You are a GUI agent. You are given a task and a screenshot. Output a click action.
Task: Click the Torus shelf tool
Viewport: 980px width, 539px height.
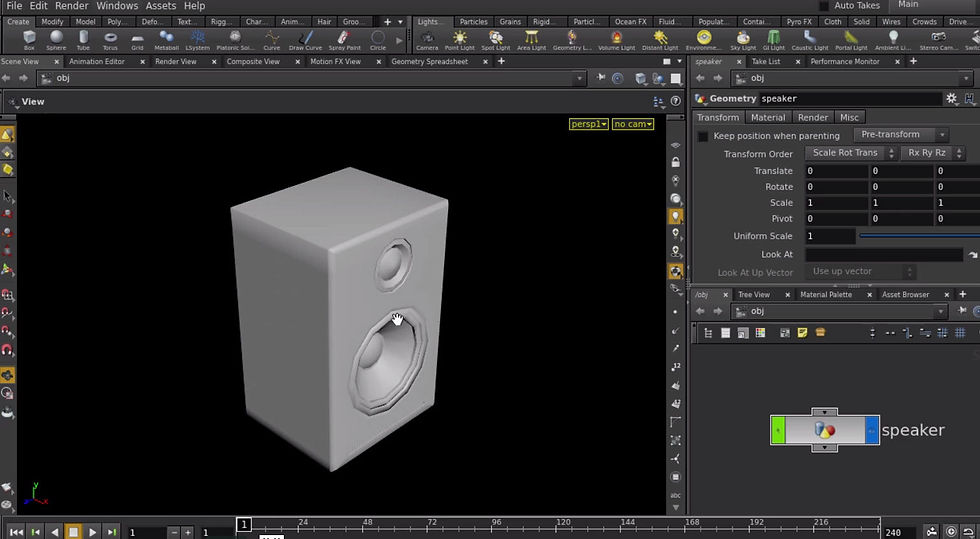(110, 39)
